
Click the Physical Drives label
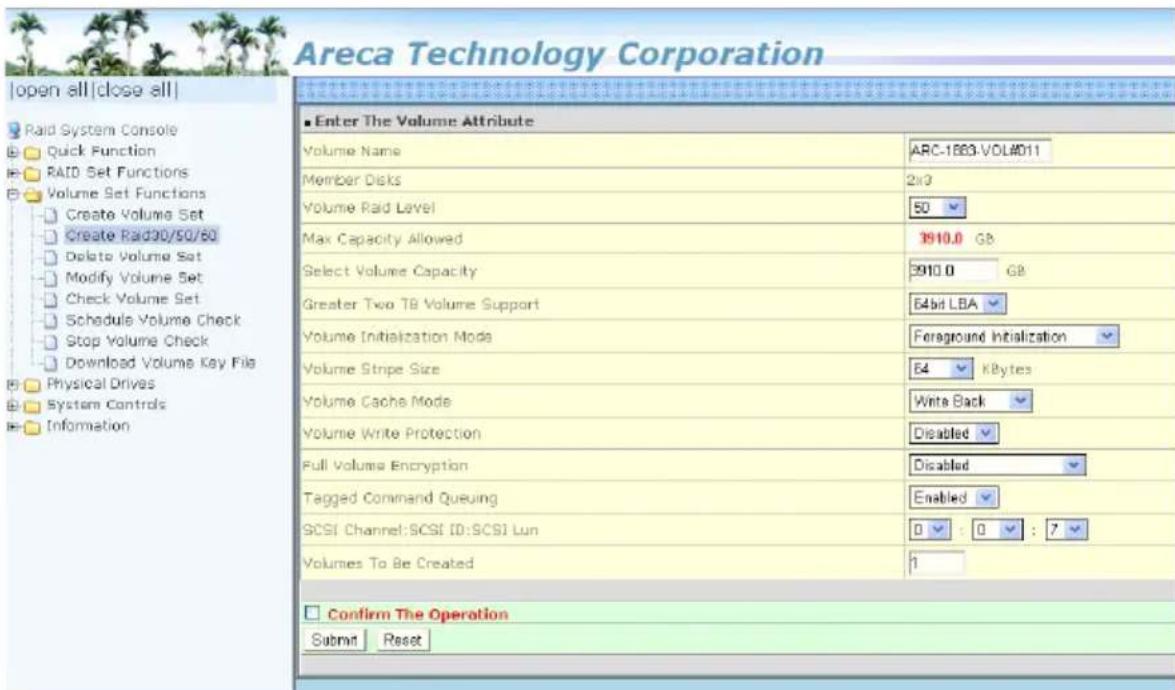100,384
